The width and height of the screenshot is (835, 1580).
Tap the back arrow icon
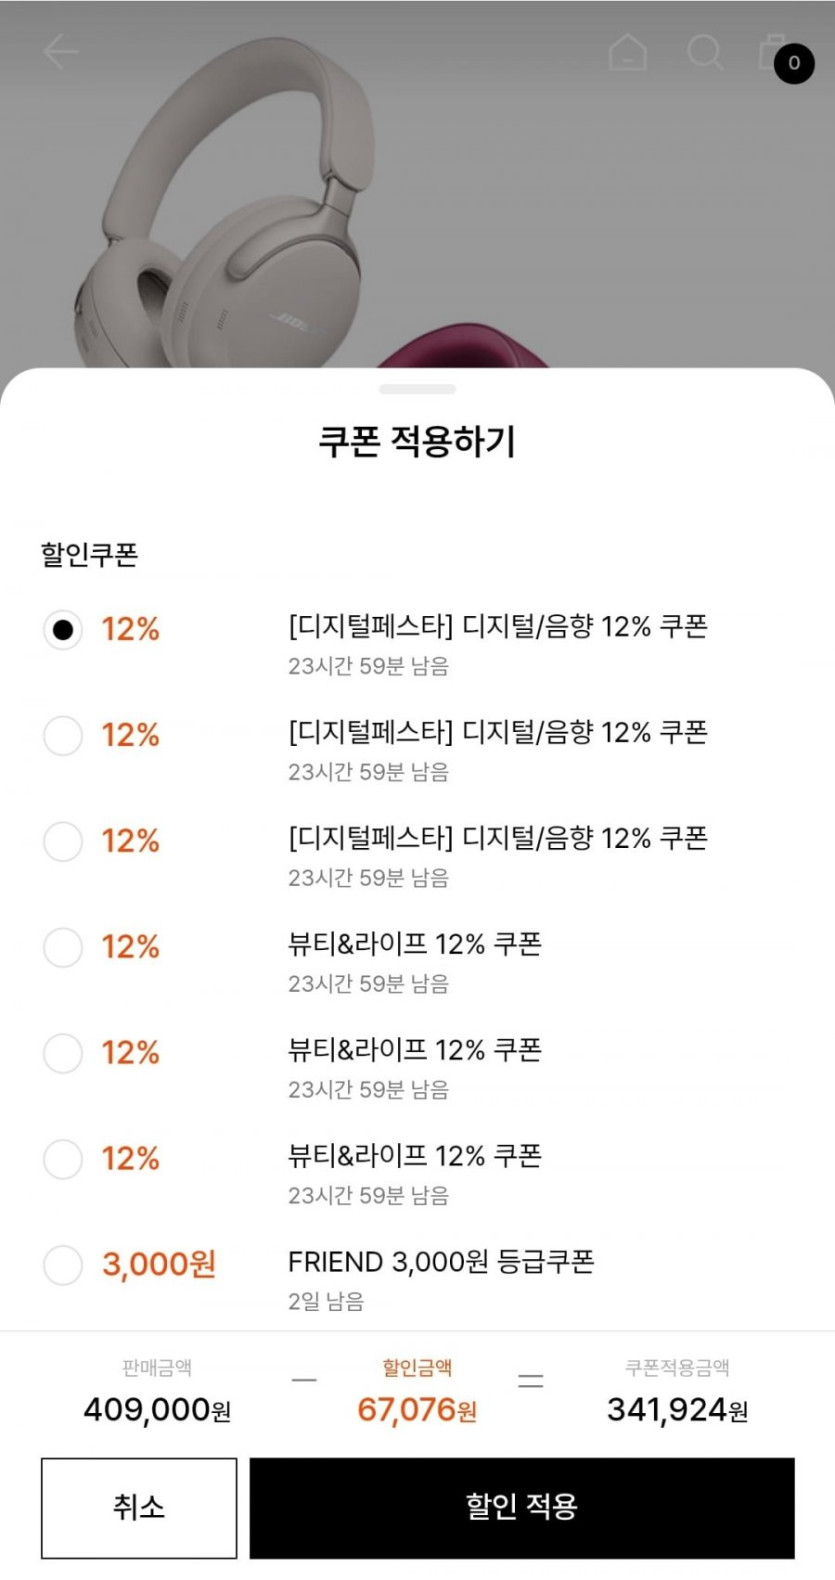click(61, 52)
